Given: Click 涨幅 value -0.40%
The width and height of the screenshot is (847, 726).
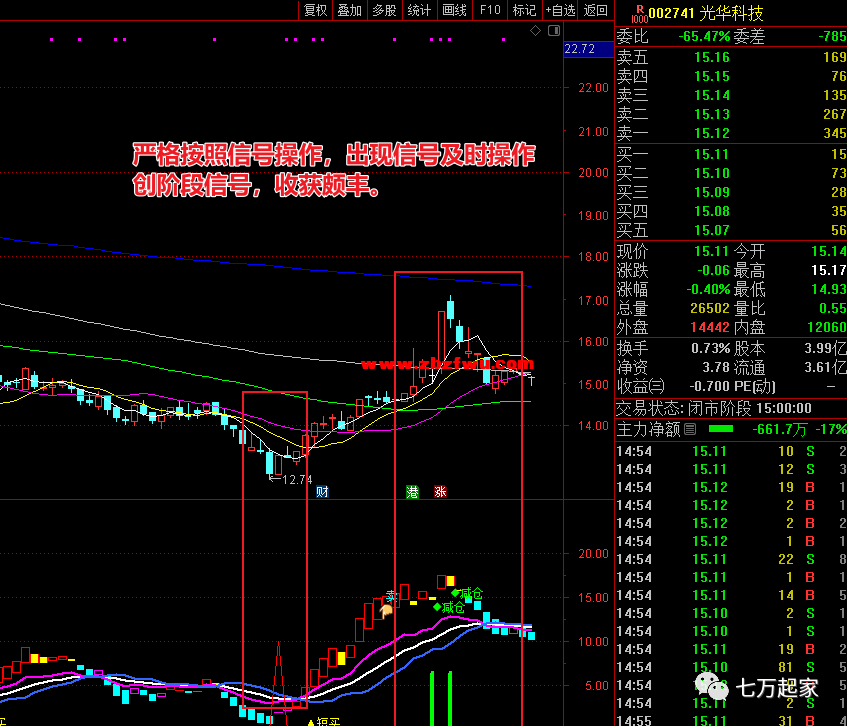Looking at the screenshot, I should pos(708,290).
